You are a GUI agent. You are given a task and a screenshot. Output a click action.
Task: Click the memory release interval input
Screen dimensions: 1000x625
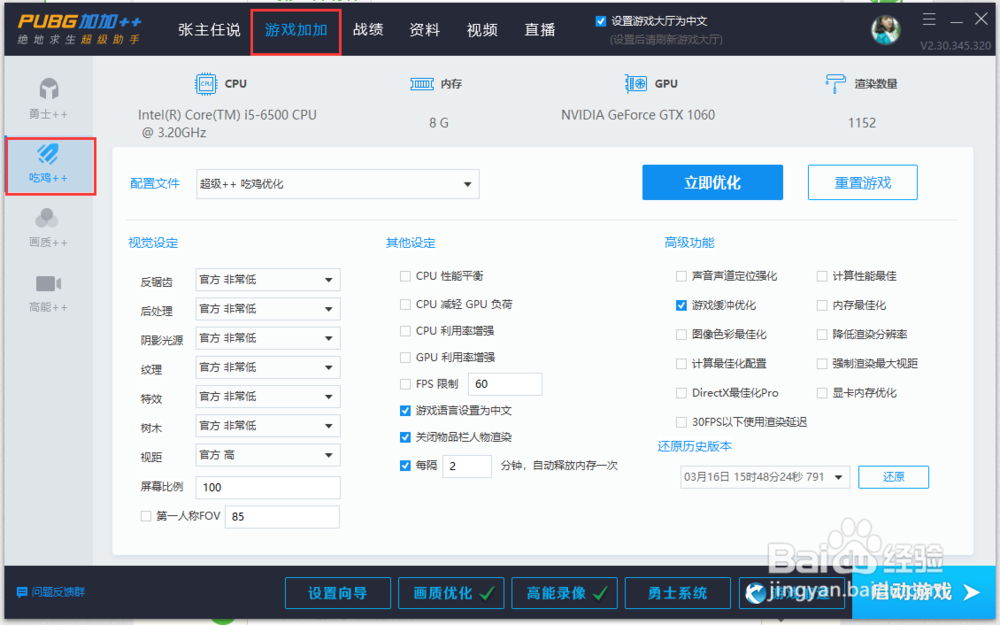(466, 466)
